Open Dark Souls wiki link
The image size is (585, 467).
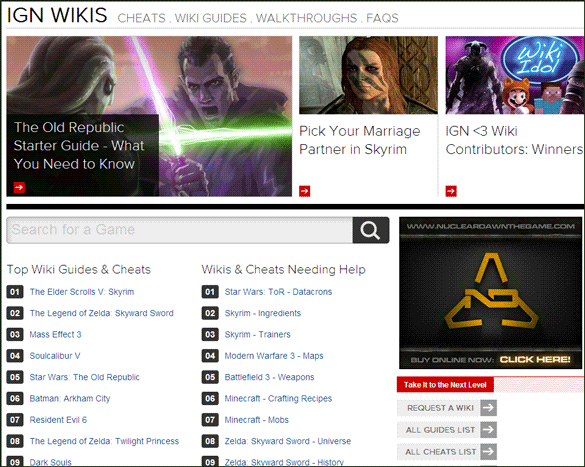point(50,462)
